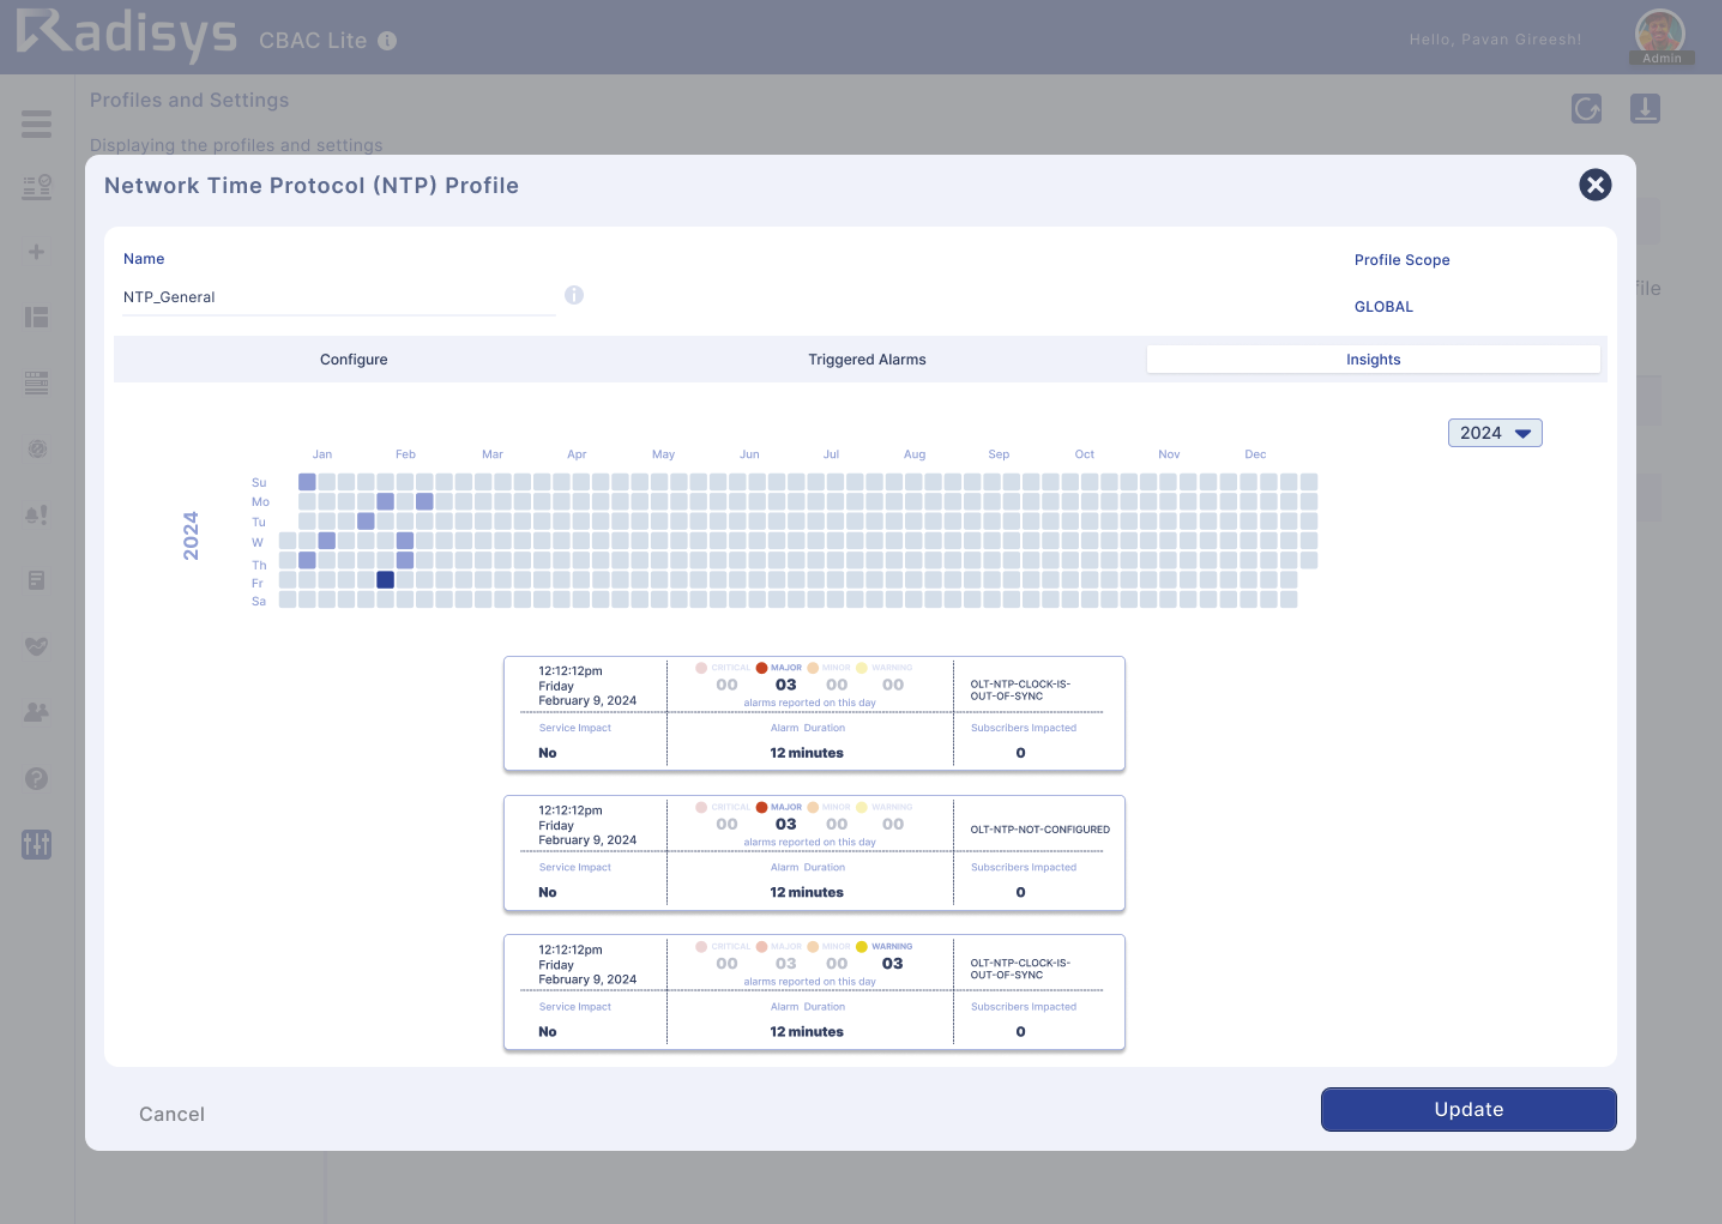
Task: Open the Admin user avatar
Action: tap(1660, 34)
